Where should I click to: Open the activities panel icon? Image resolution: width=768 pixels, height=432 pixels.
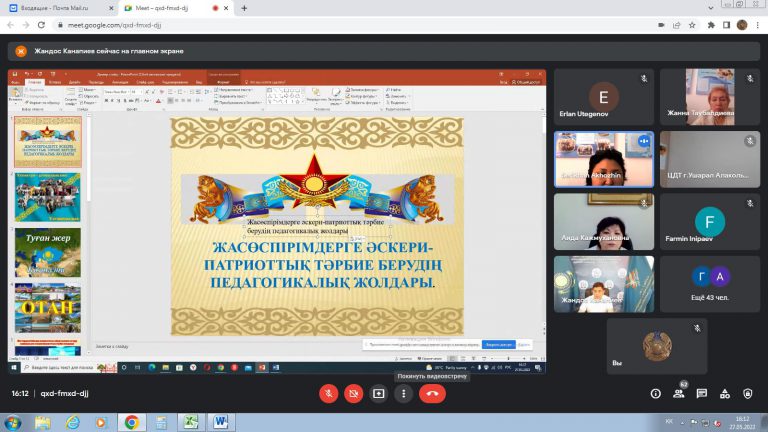pos(726,394)
